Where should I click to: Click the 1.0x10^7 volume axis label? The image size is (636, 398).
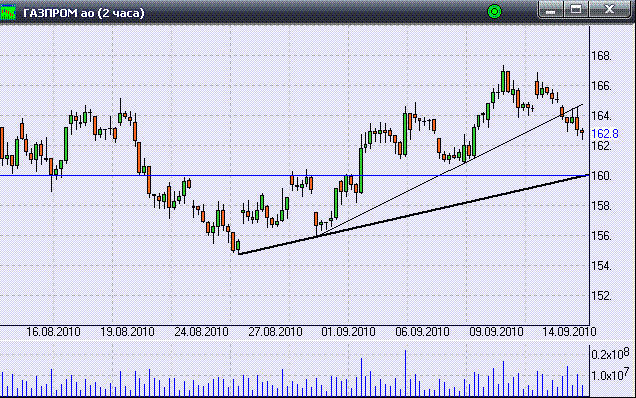(610, 375)
